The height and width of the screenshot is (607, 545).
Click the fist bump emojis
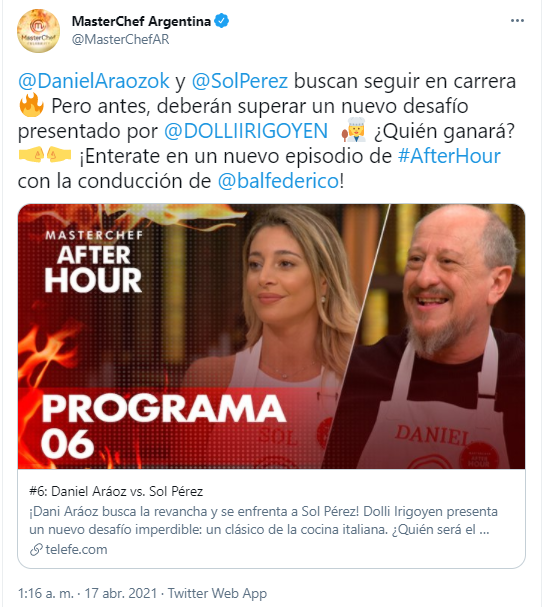tap(45, 155)
